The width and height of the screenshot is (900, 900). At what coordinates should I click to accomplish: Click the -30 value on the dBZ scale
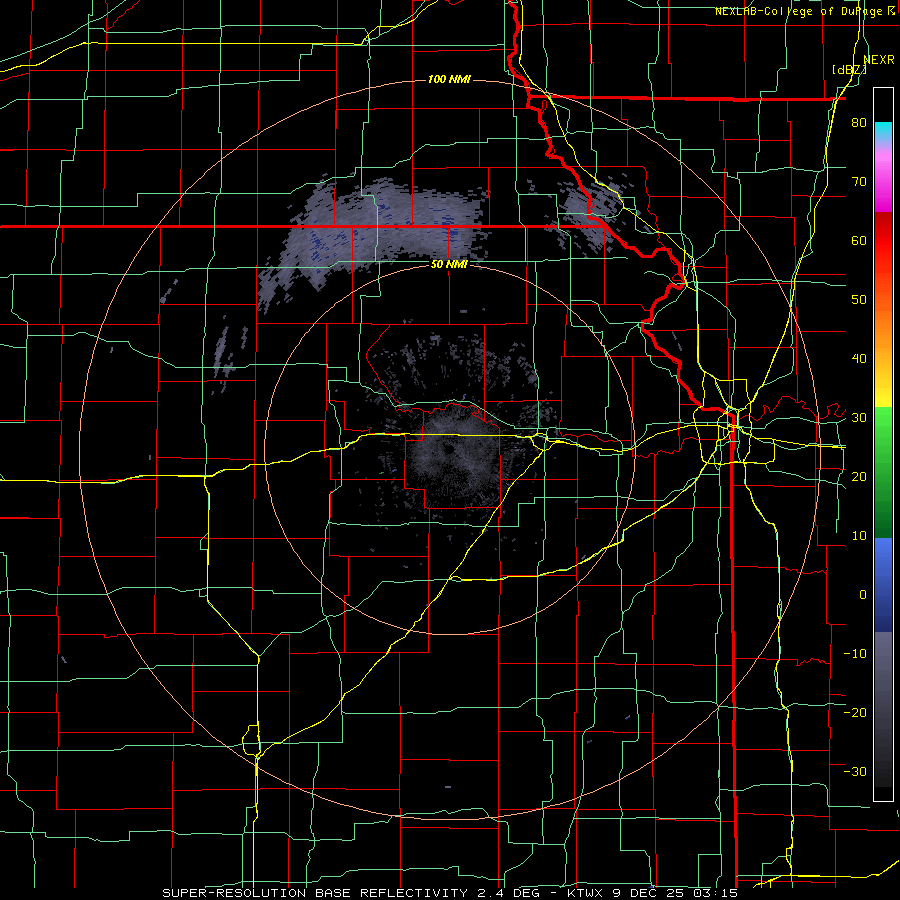[x=855, y=771]
